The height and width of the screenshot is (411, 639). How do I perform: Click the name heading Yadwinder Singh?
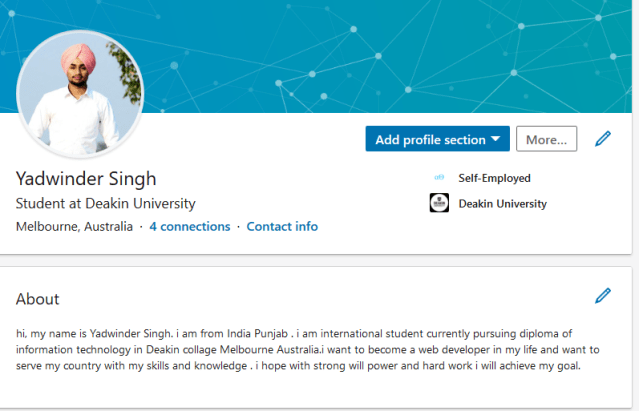point(86,179)
